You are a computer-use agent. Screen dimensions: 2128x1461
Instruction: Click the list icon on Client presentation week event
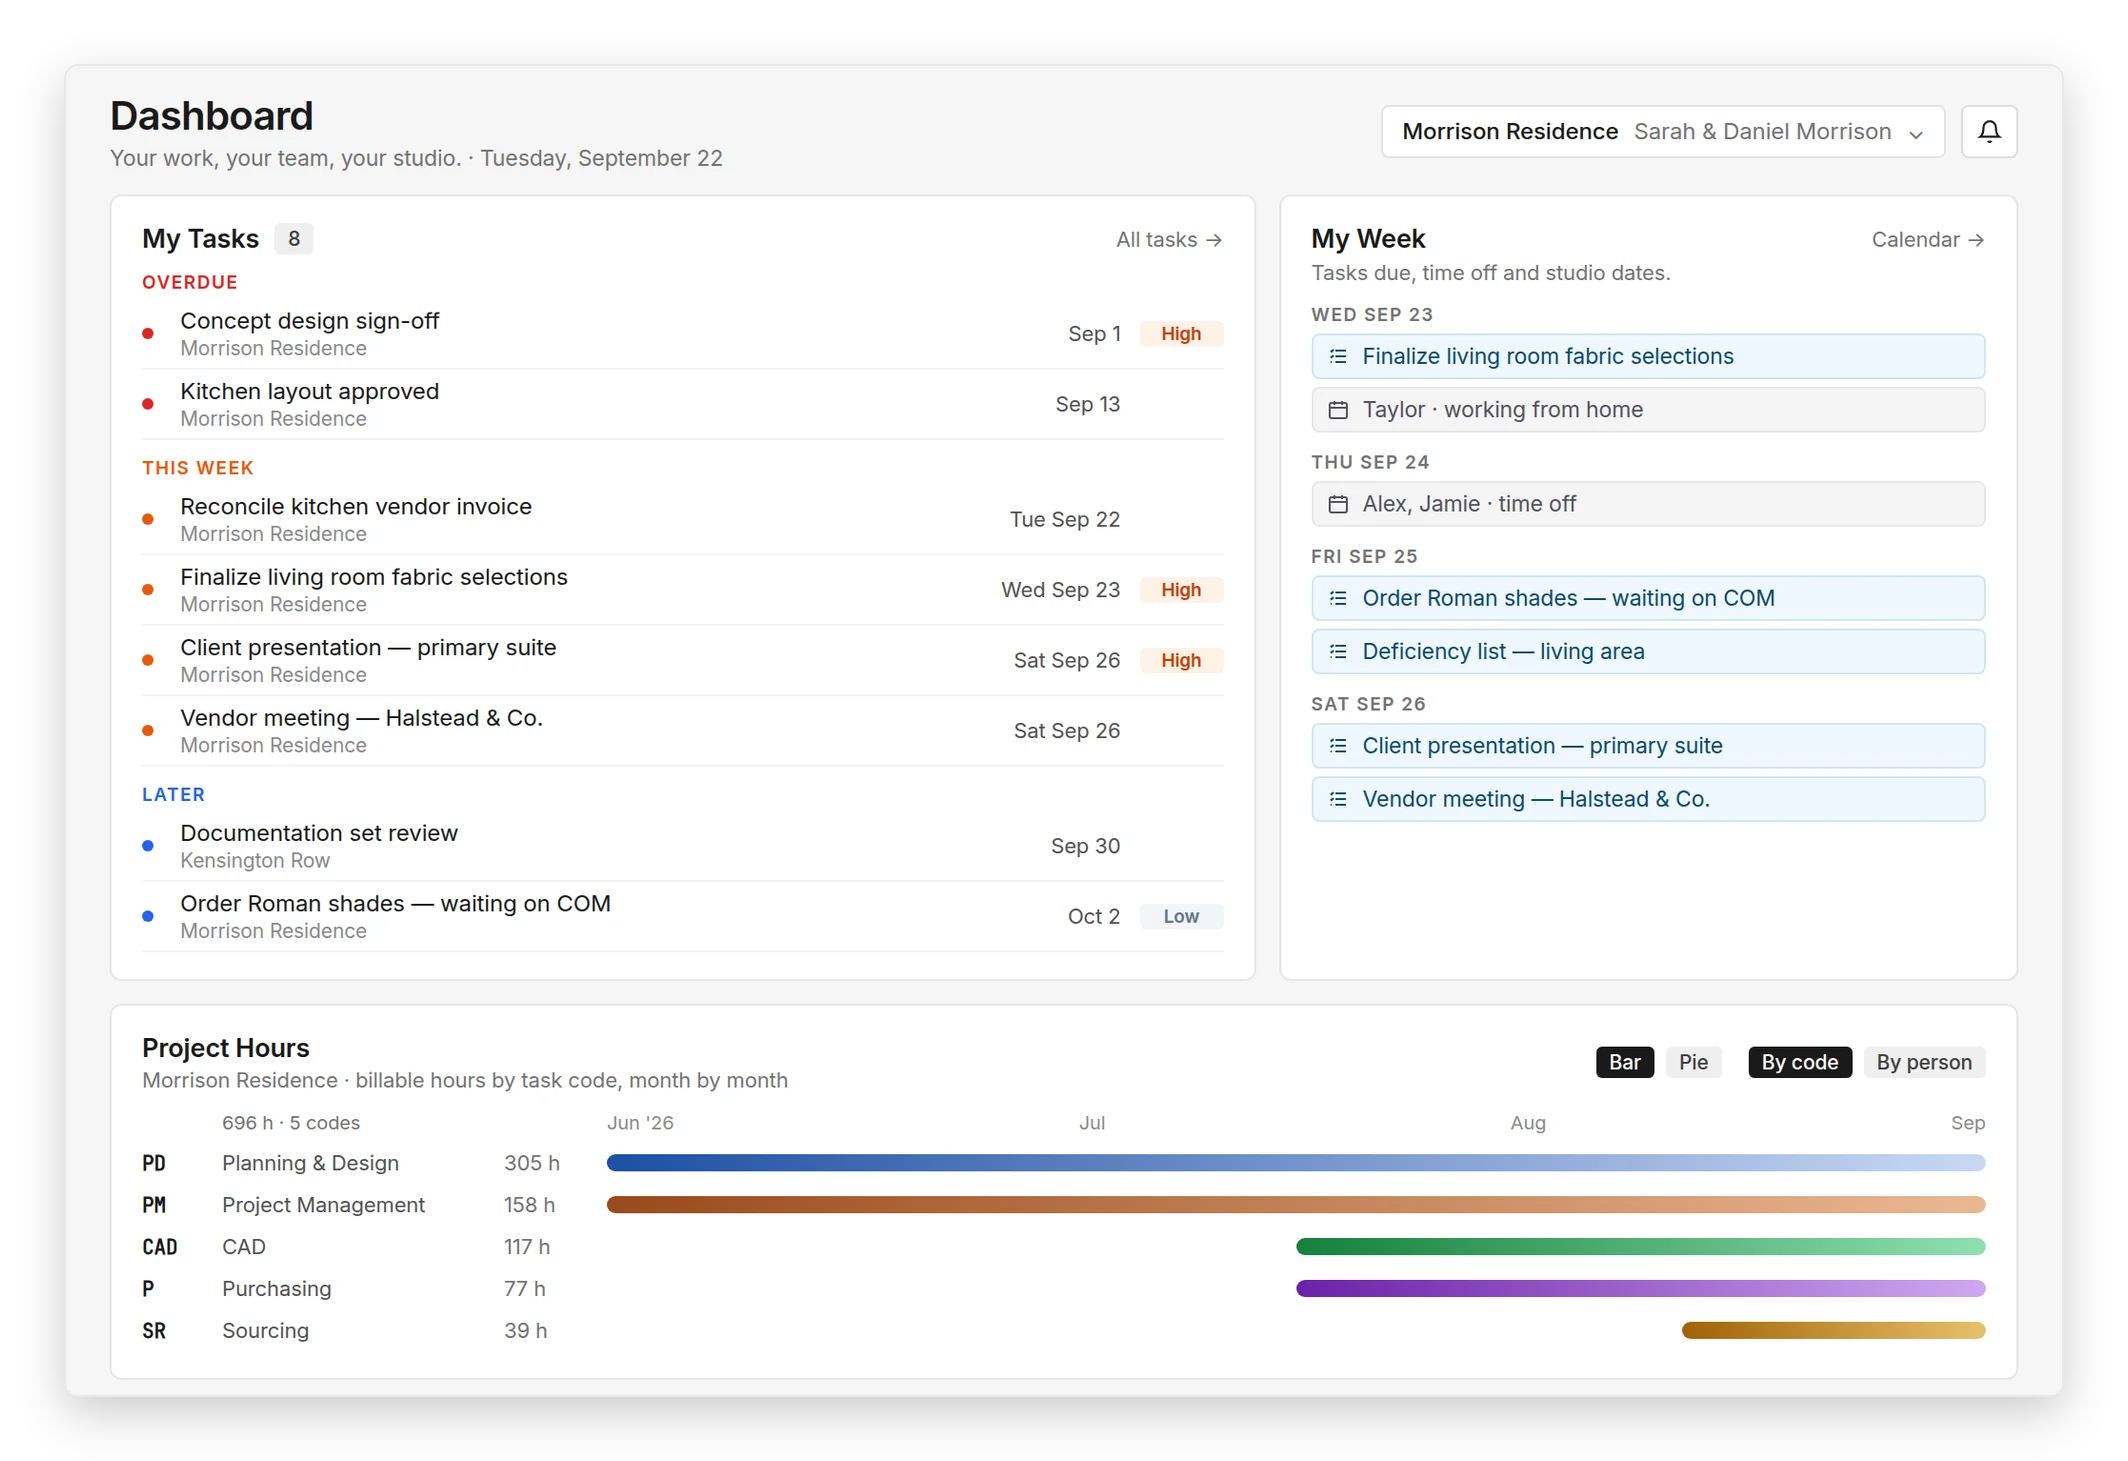pos(1338,746)
